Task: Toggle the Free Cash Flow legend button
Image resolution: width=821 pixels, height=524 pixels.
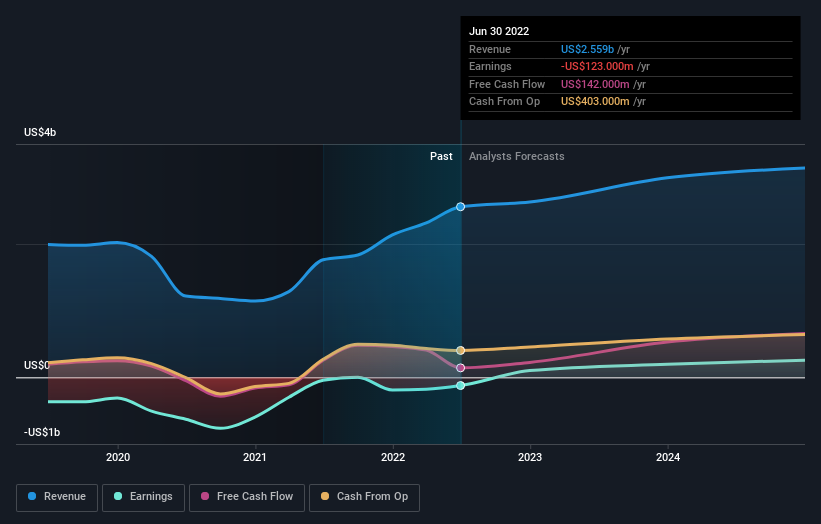Action: [247, 497]
